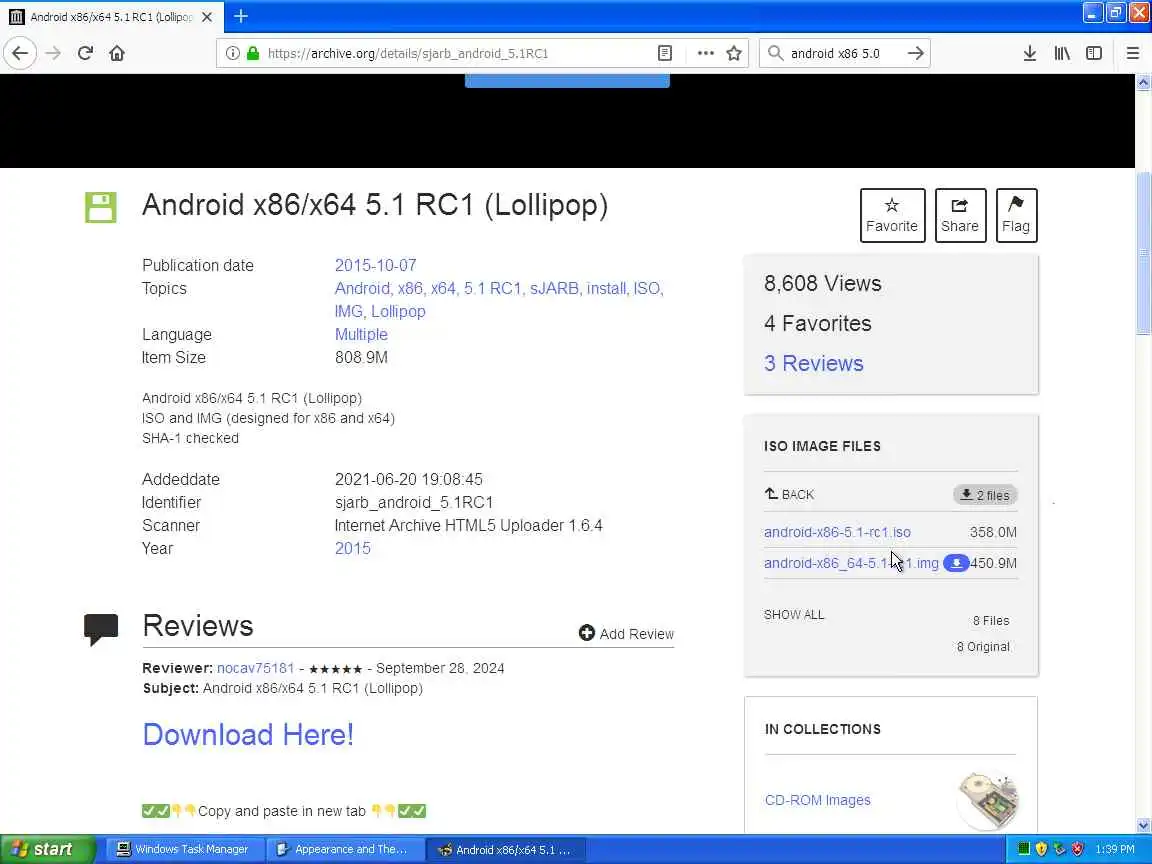Viewport: 1152px width, 864px height.
Task: Open the Firefox home page icon
Action: [117, 53]
